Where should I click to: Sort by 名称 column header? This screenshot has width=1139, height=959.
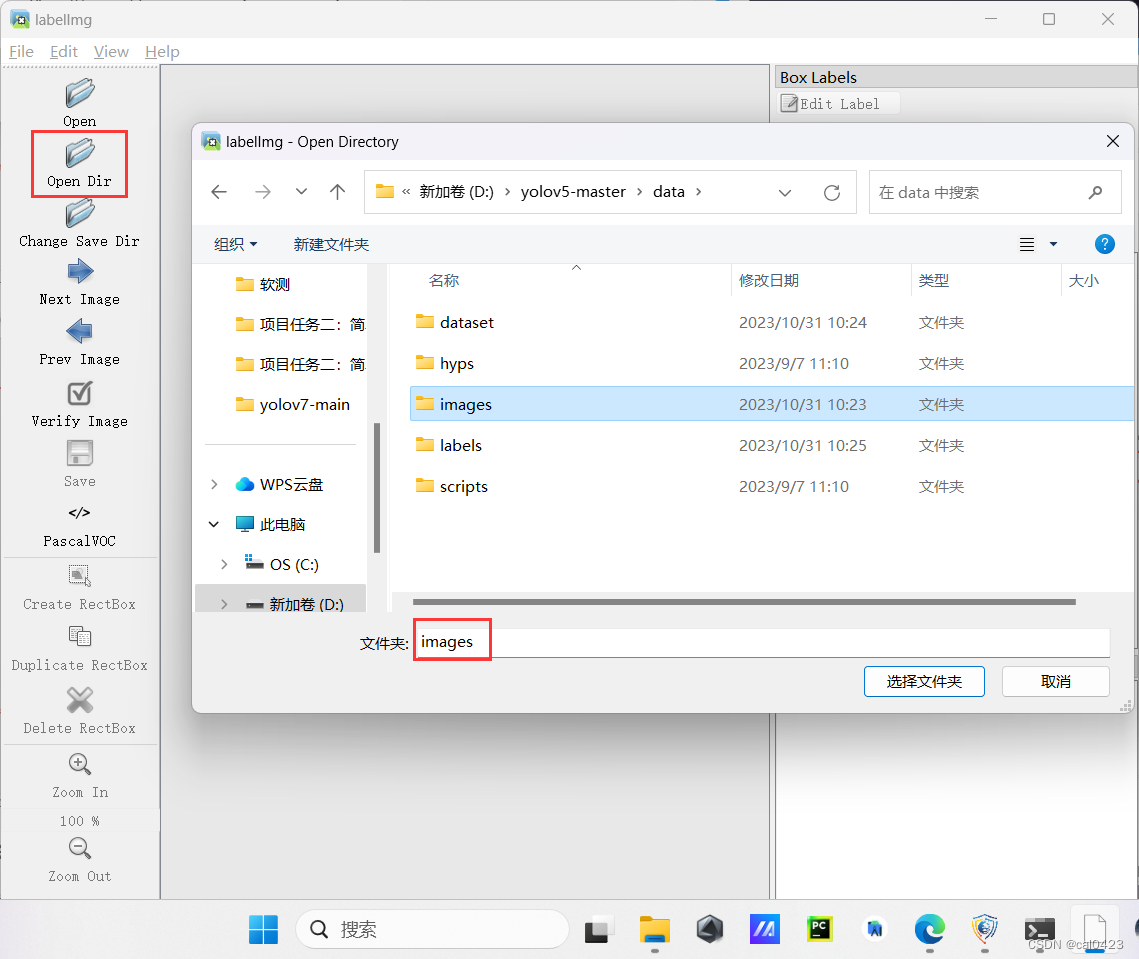tap(444, 280)
